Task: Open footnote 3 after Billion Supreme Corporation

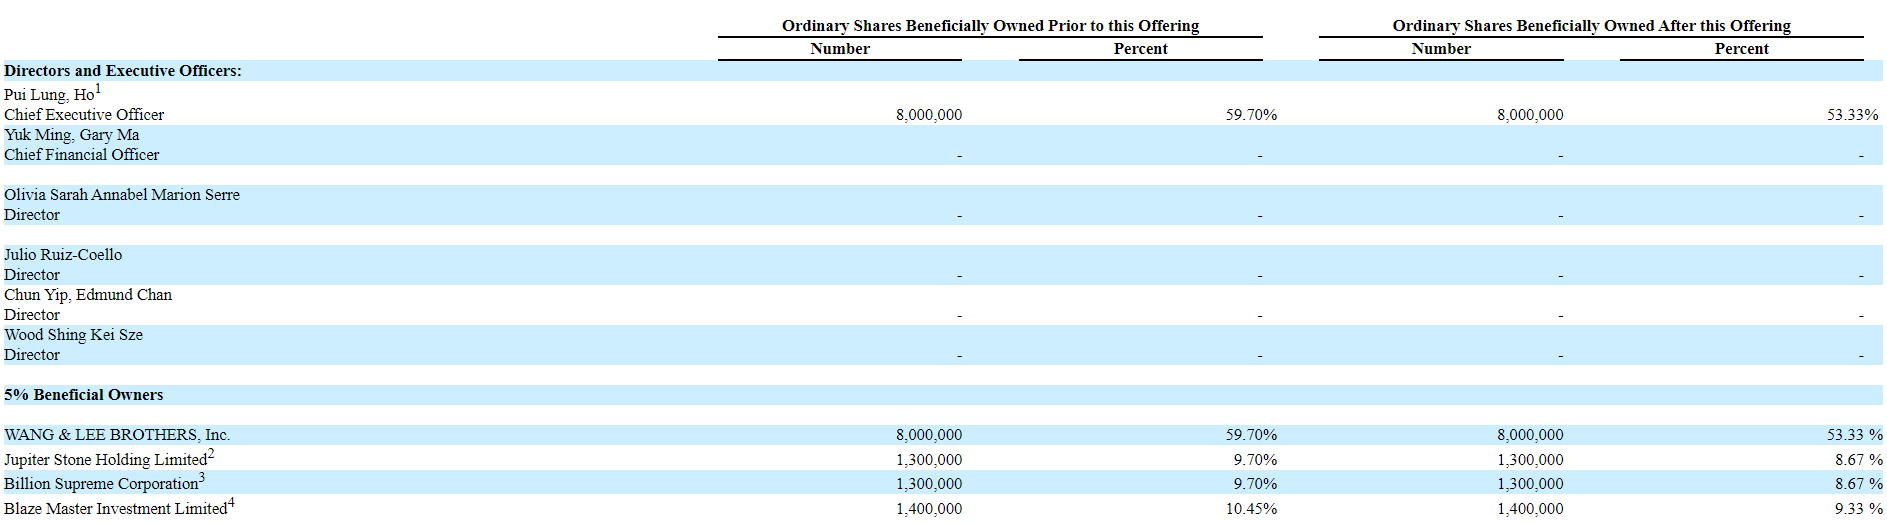Action: coord(202,478)
